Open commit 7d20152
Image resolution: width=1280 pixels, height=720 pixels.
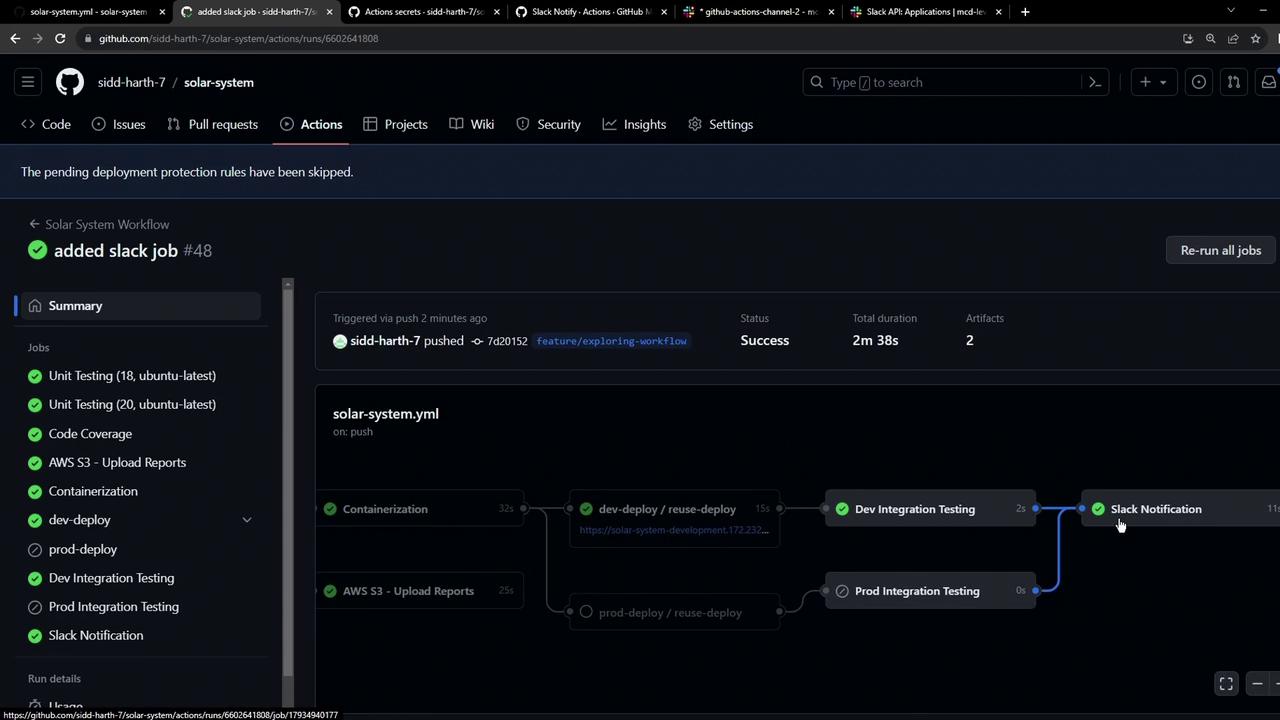point(507,341)
